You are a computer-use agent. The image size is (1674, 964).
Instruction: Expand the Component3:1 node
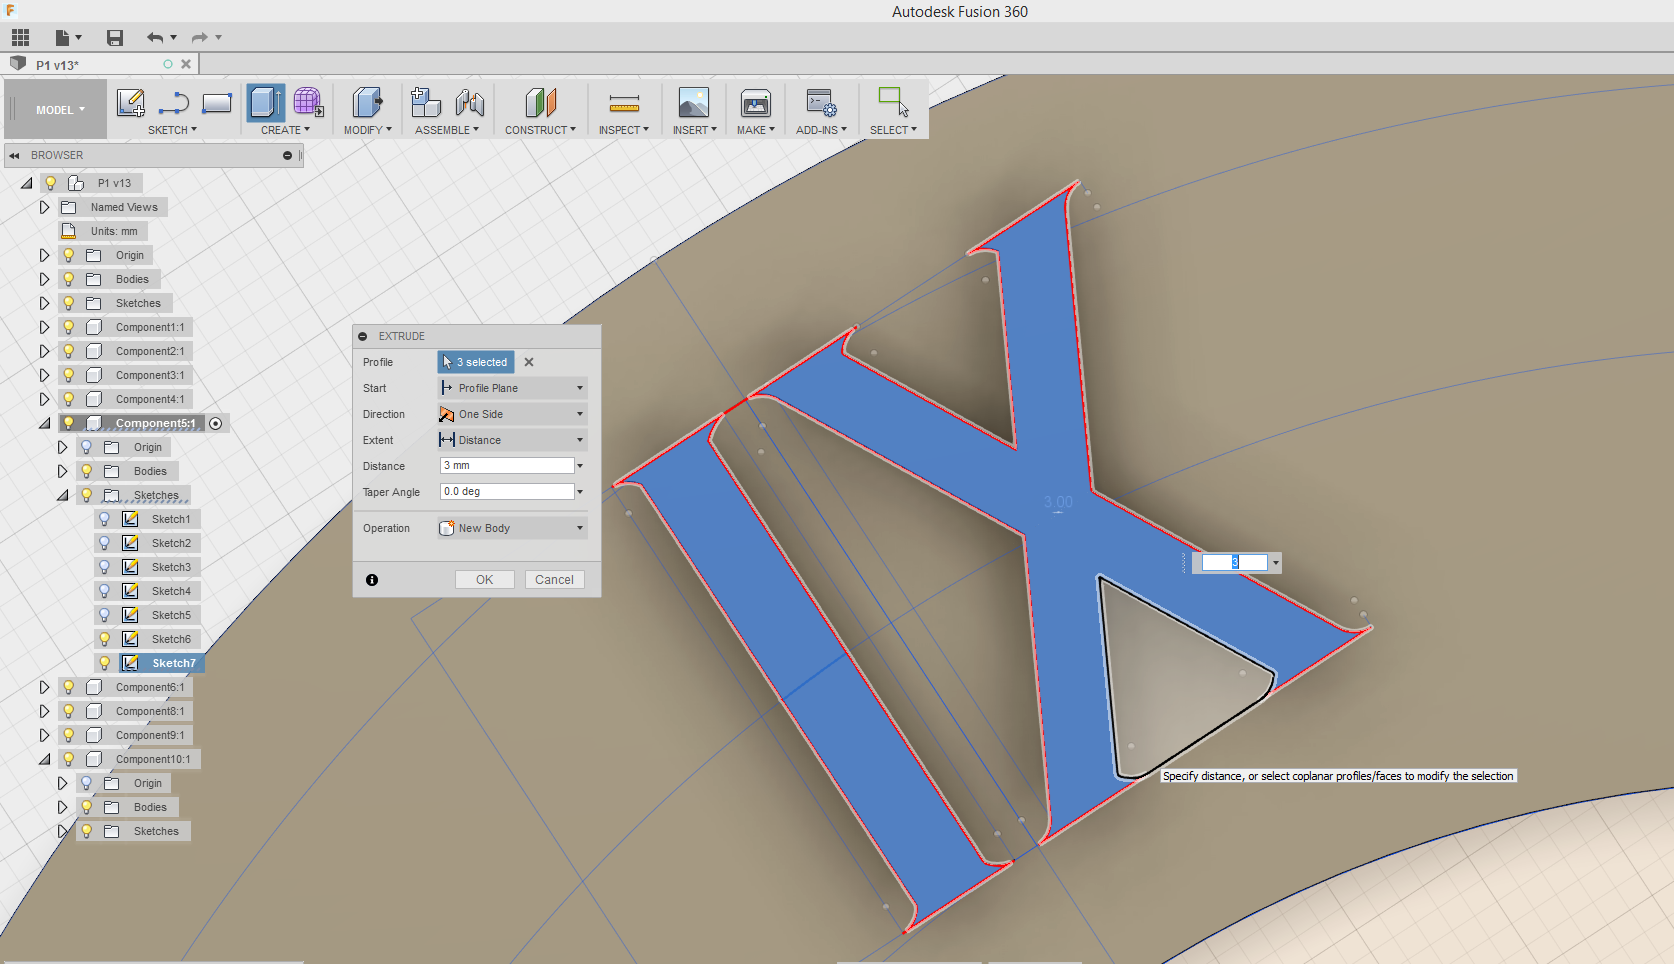click(x=44, y=375)
